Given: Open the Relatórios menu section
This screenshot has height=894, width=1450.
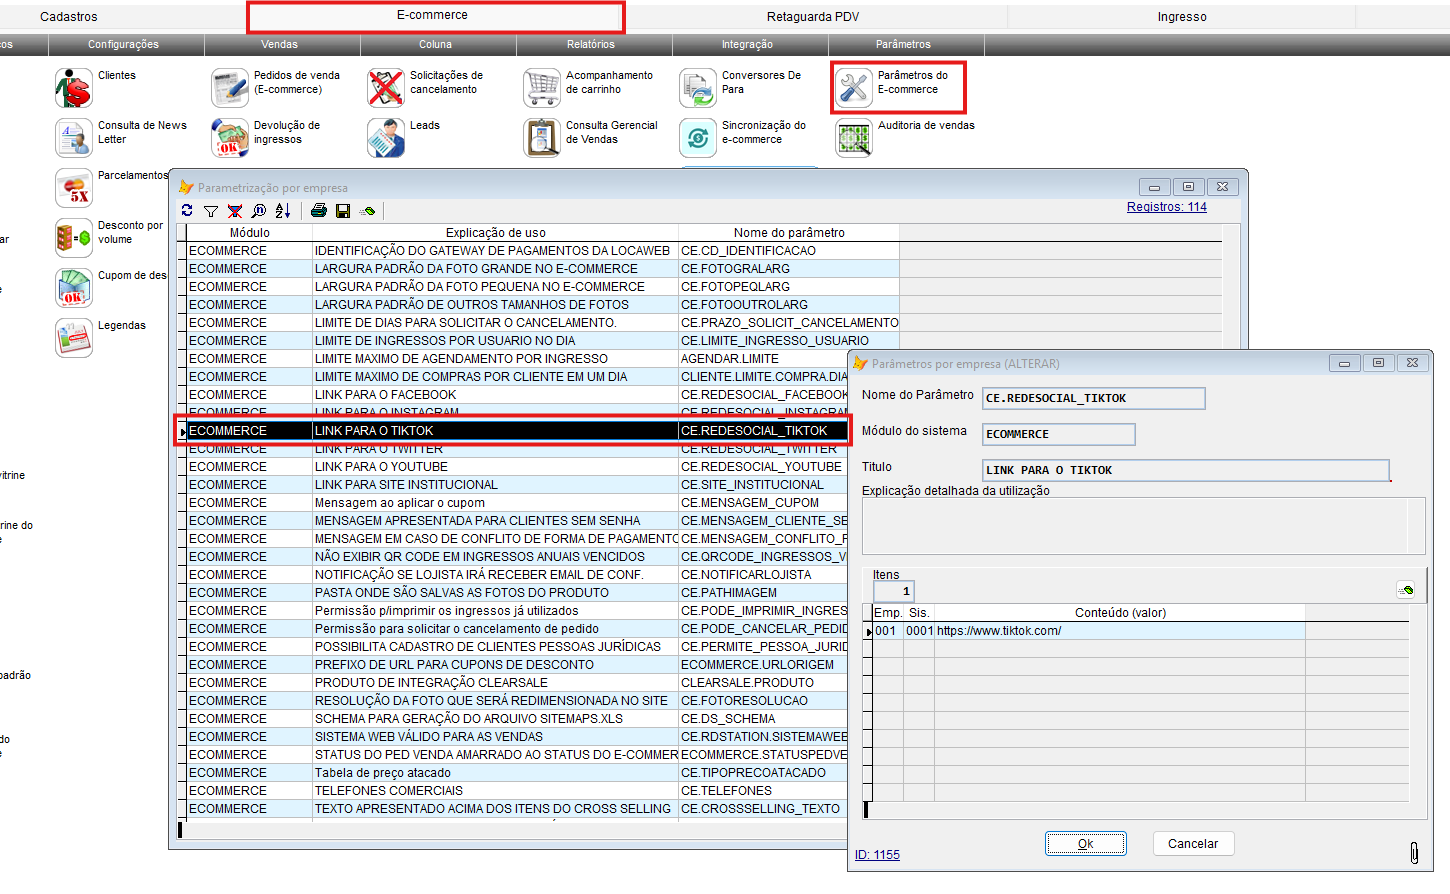Looking at the screenshot, I should pyautogui.click(x=591, y=45).
